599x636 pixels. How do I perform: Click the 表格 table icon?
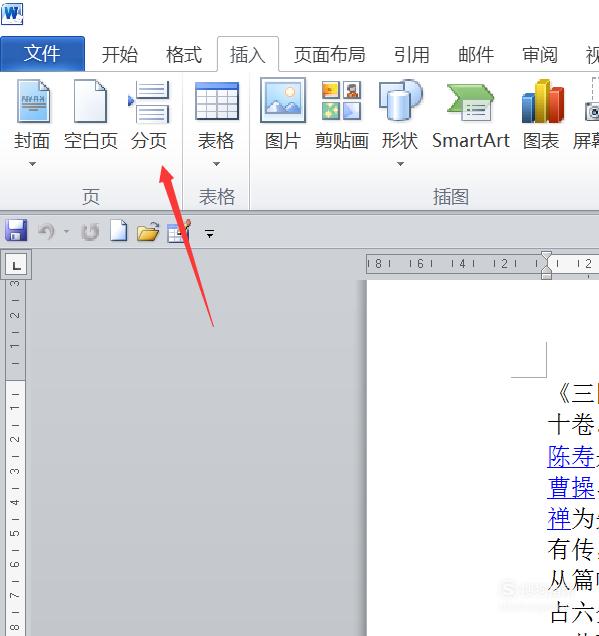pos(217,101)
